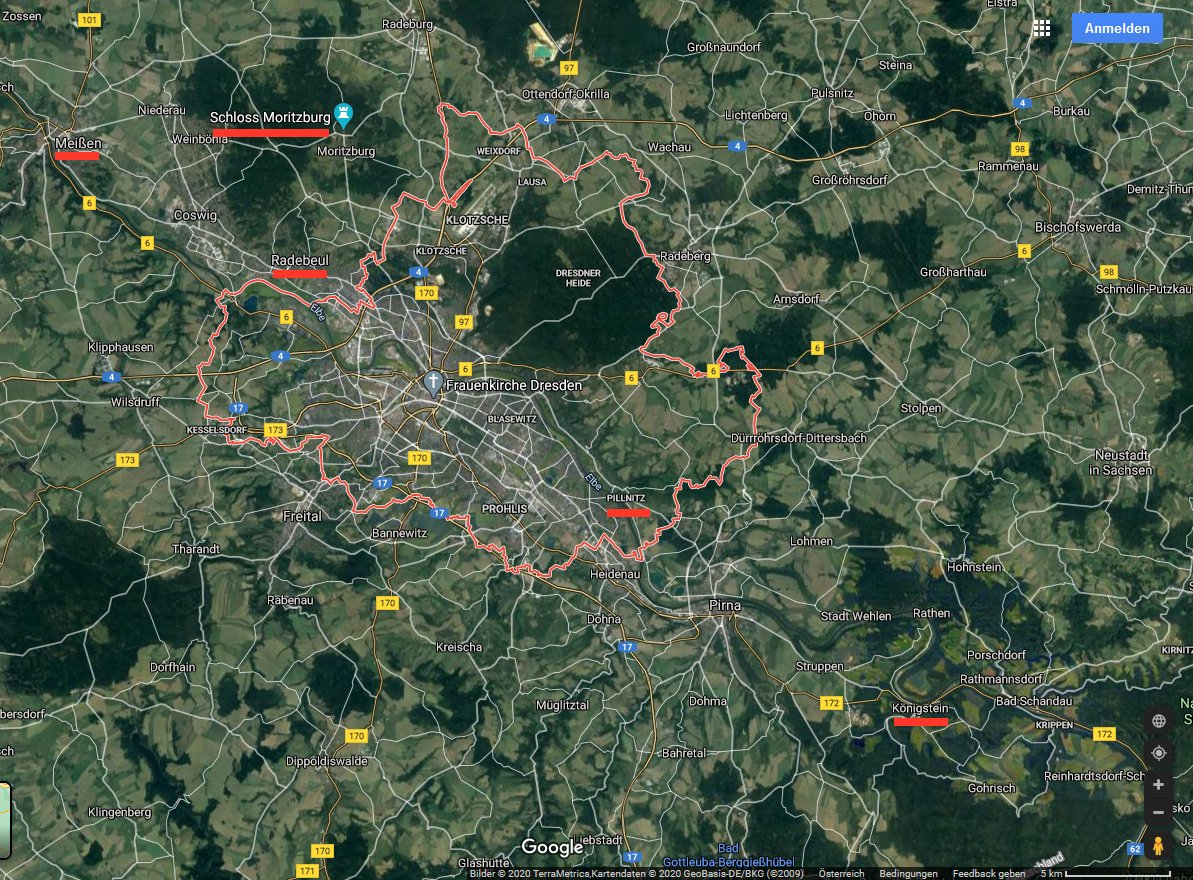Click the Feedback geben link
Screen dimensions: 1193x880
click(986, 874)
